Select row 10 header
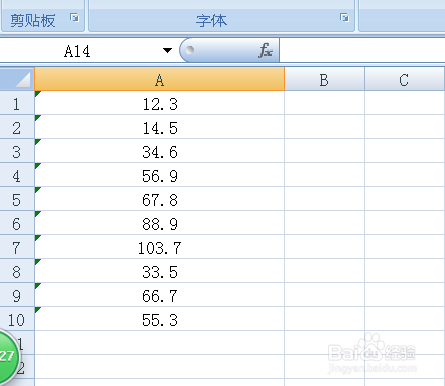The image size is (445, 386). pos(17,319)
